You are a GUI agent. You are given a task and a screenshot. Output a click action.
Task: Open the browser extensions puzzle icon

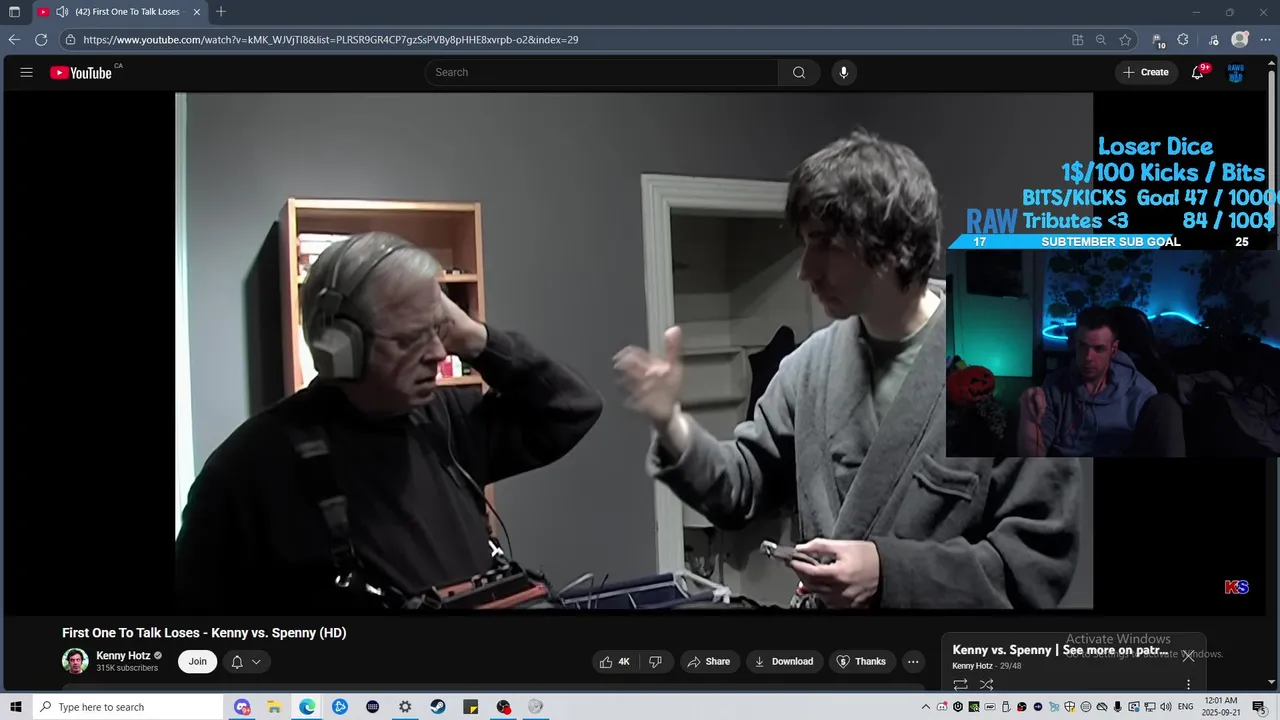tap(1183, 40)
